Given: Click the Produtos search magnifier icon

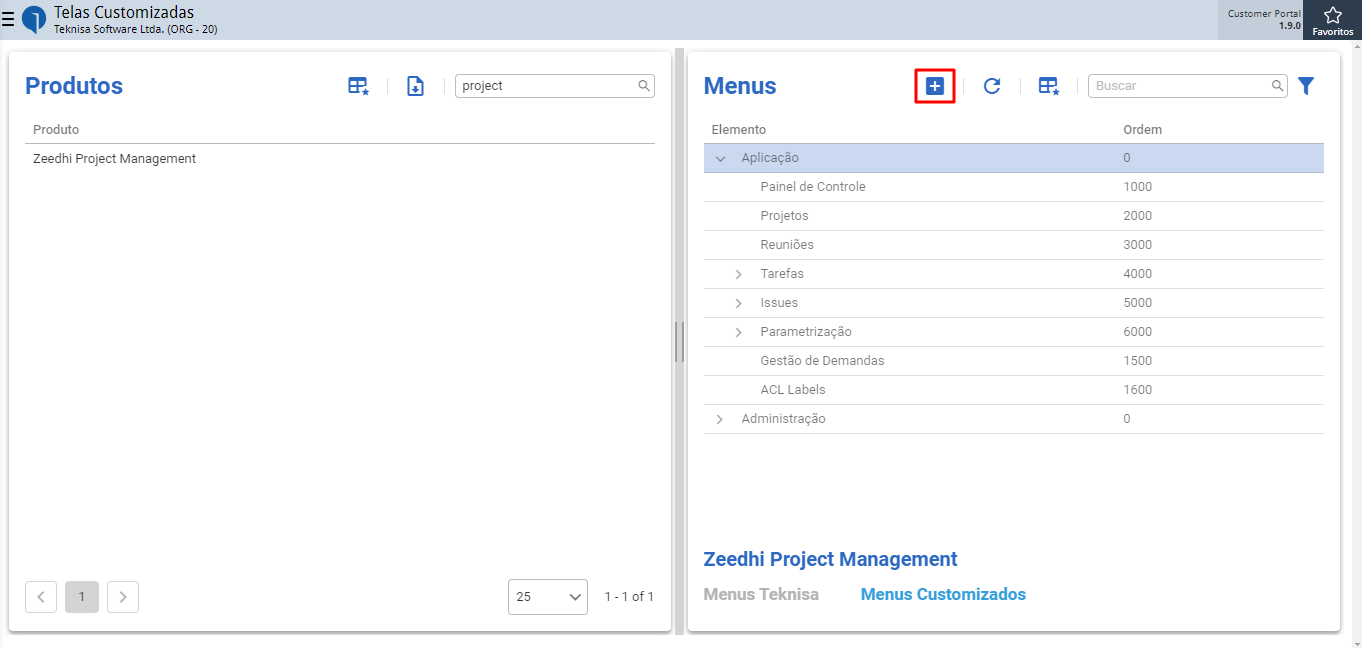Looking at the screenshot, I should [644, 86].
